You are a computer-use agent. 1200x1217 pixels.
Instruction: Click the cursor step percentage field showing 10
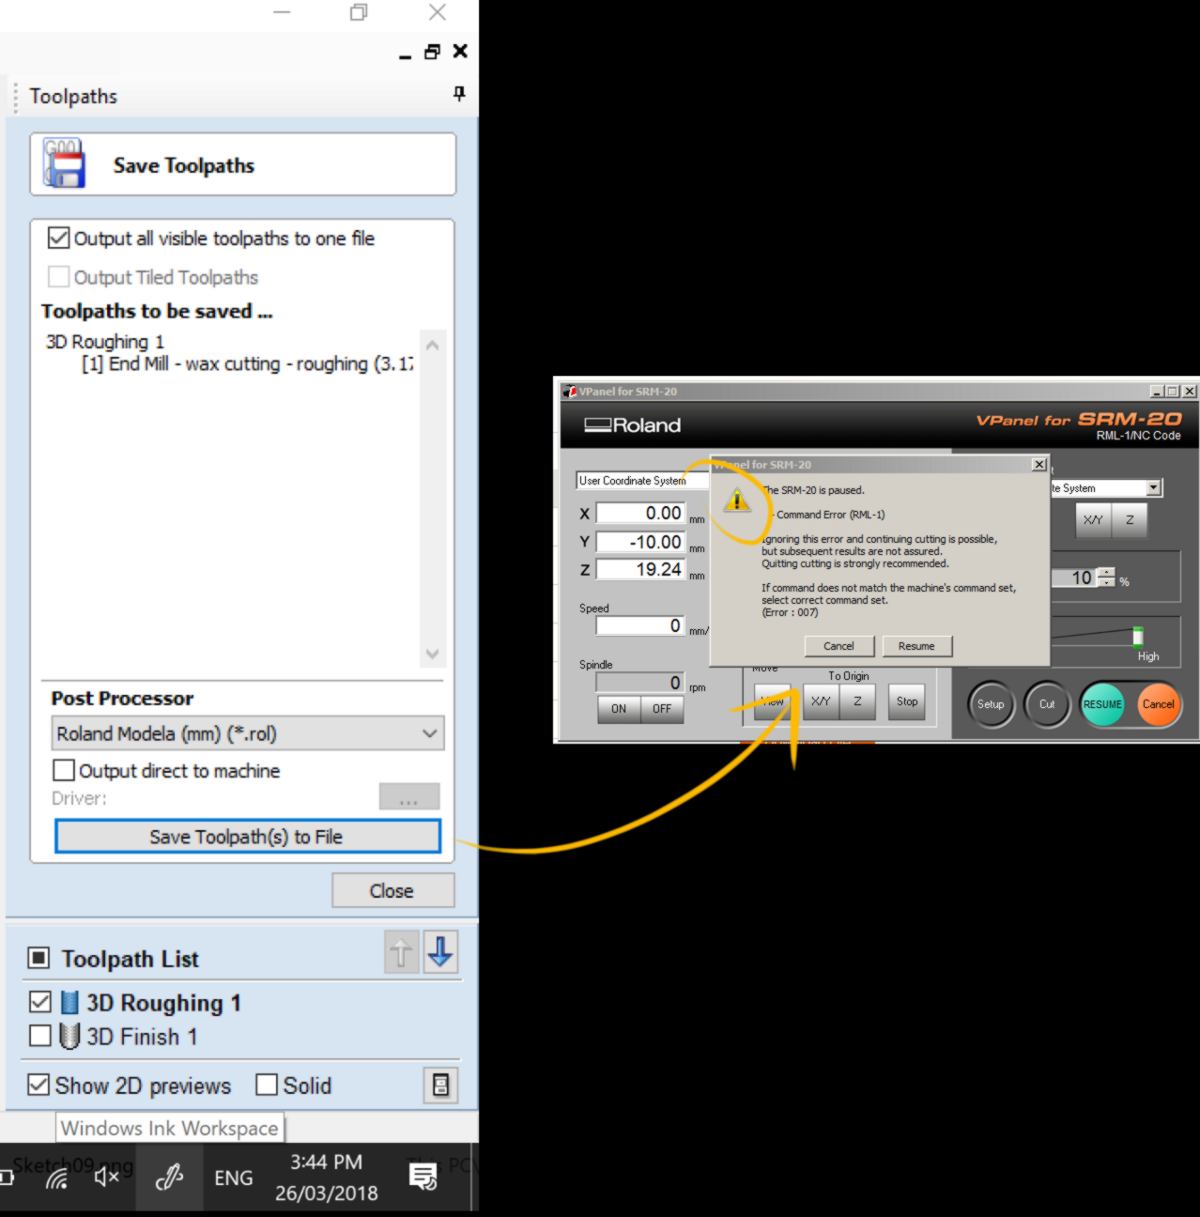point(1074,578)
